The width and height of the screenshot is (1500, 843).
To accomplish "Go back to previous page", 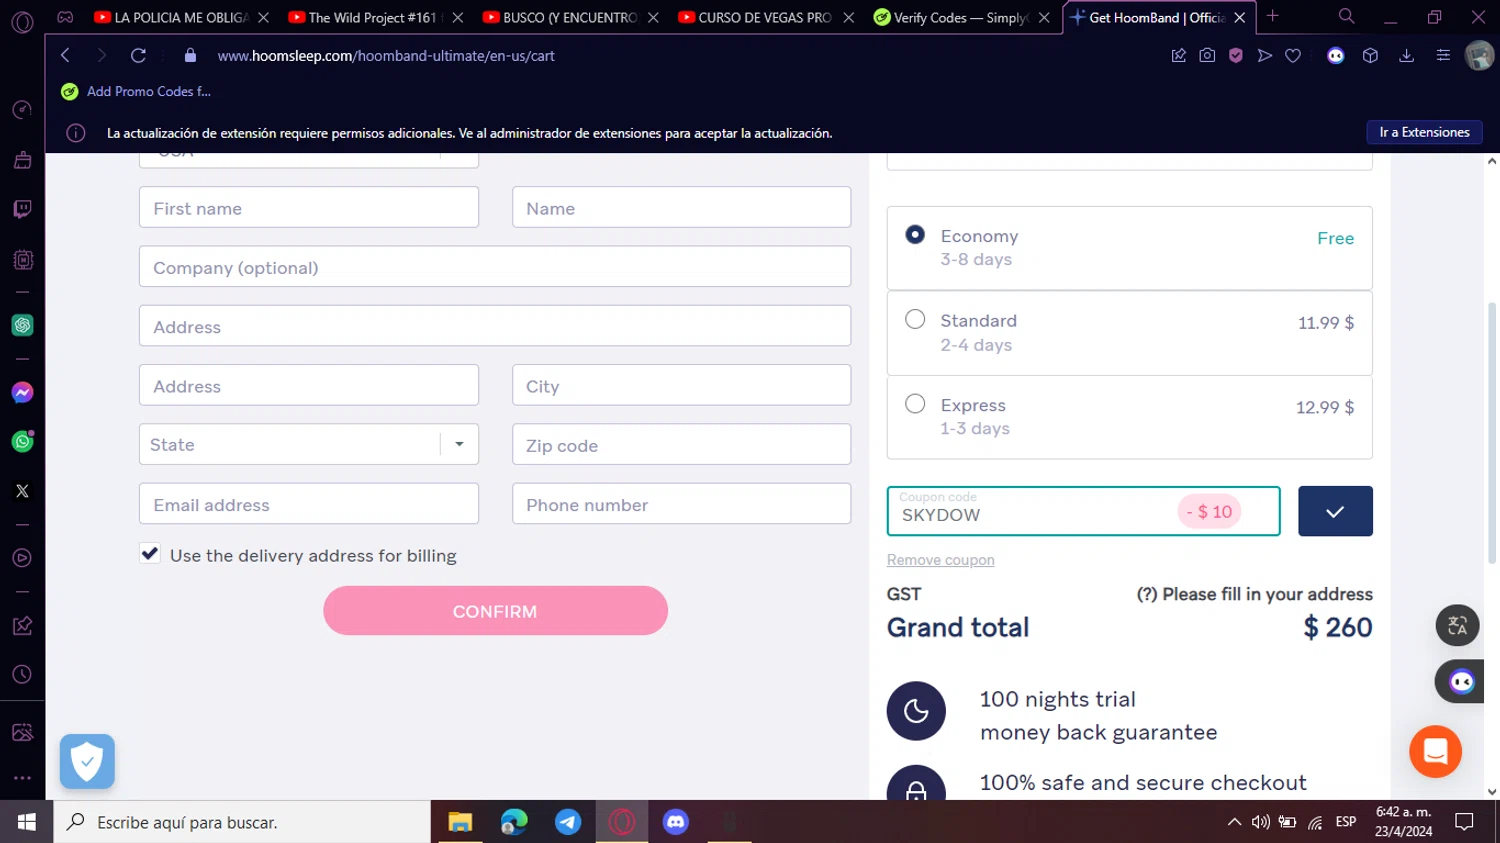I will point(65,56).
